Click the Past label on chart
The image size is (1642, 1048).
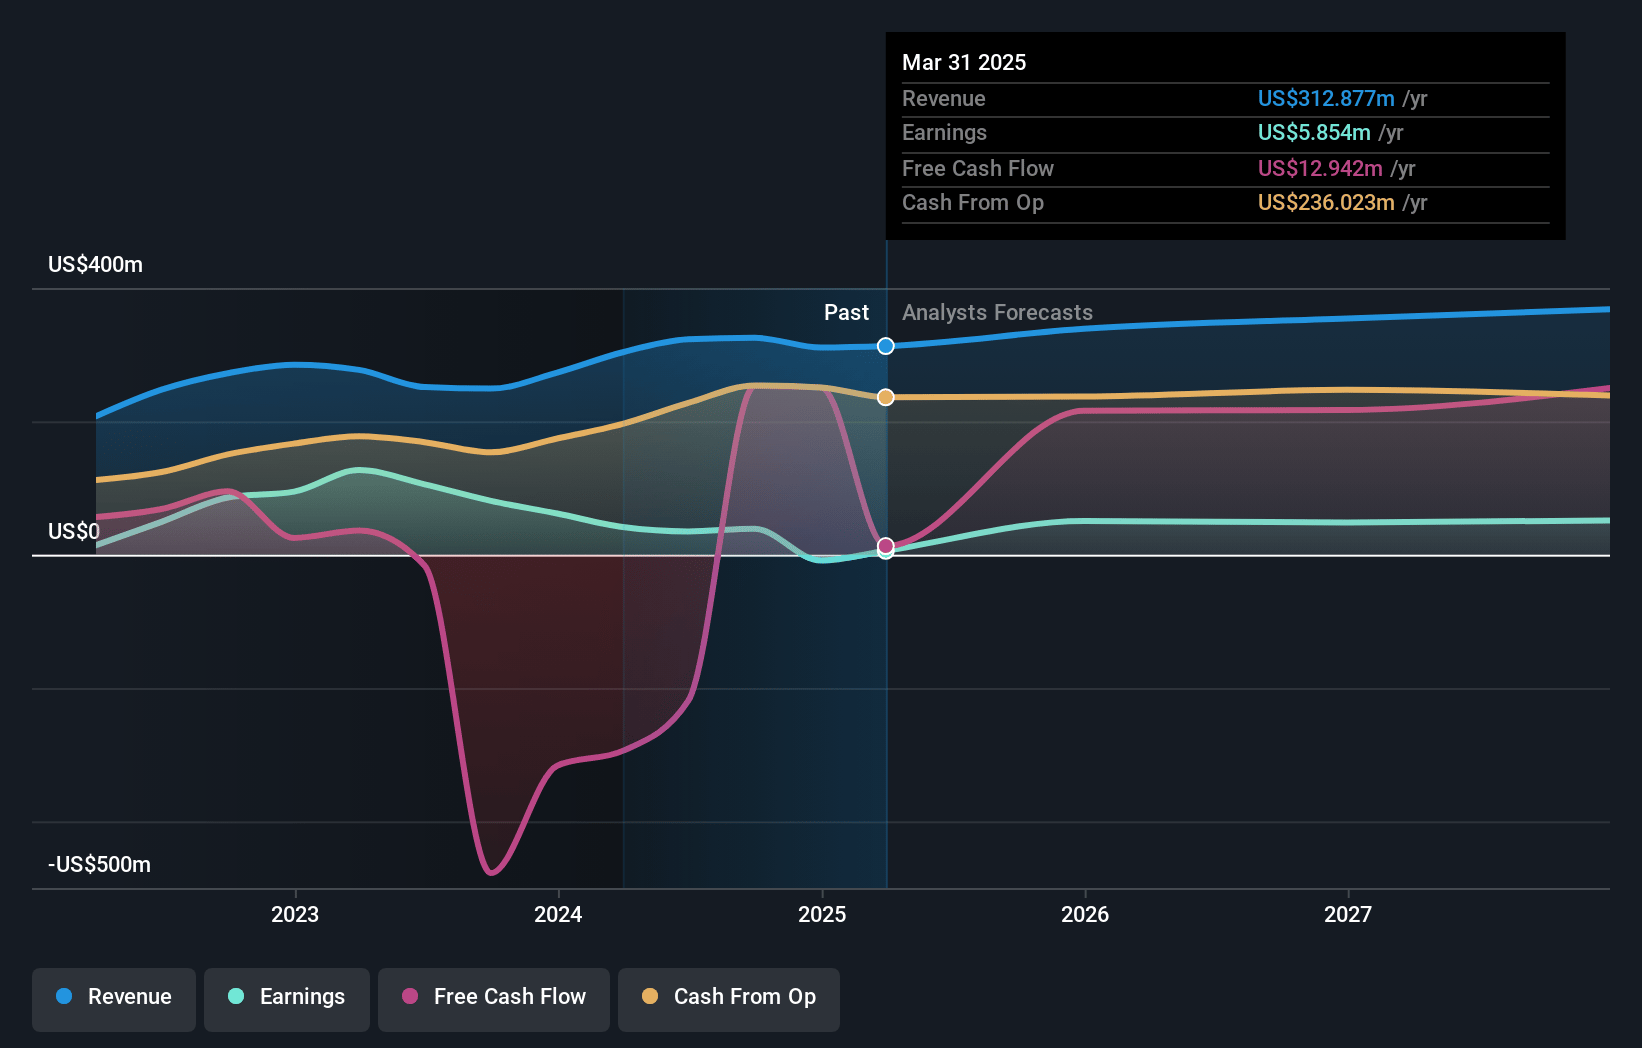(846, 312)
